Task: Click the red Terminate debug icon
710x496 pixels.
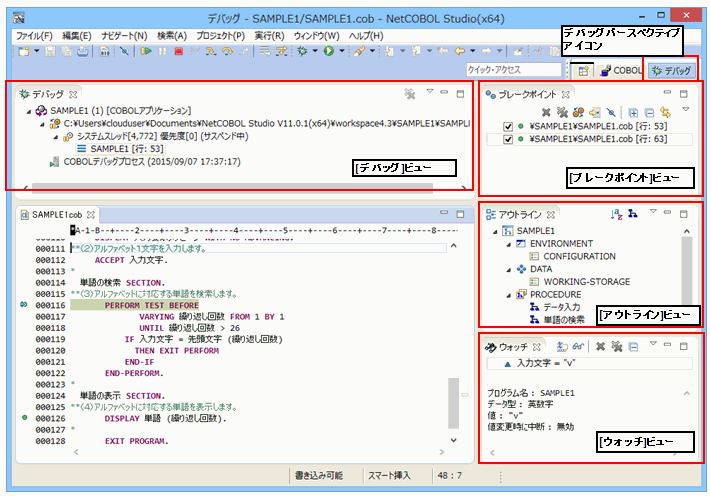Action: pos(178,52)
